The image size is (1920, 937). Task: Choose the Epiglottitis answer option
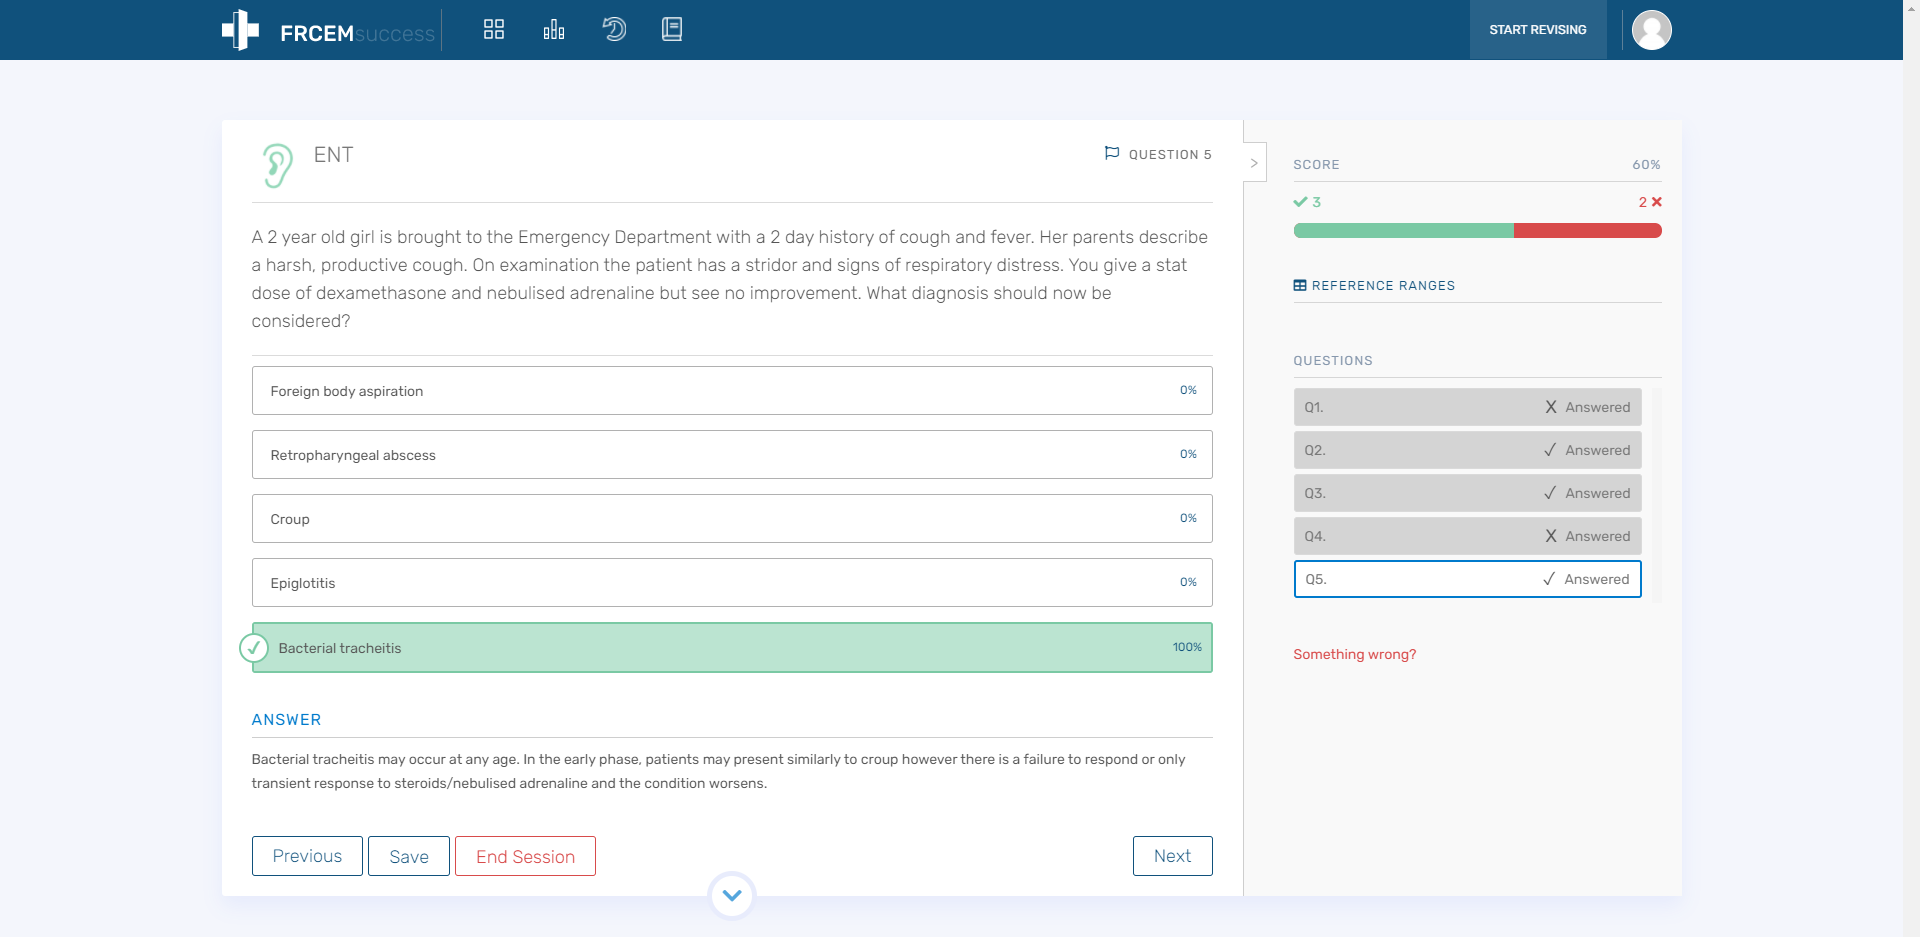pos(732,583)
